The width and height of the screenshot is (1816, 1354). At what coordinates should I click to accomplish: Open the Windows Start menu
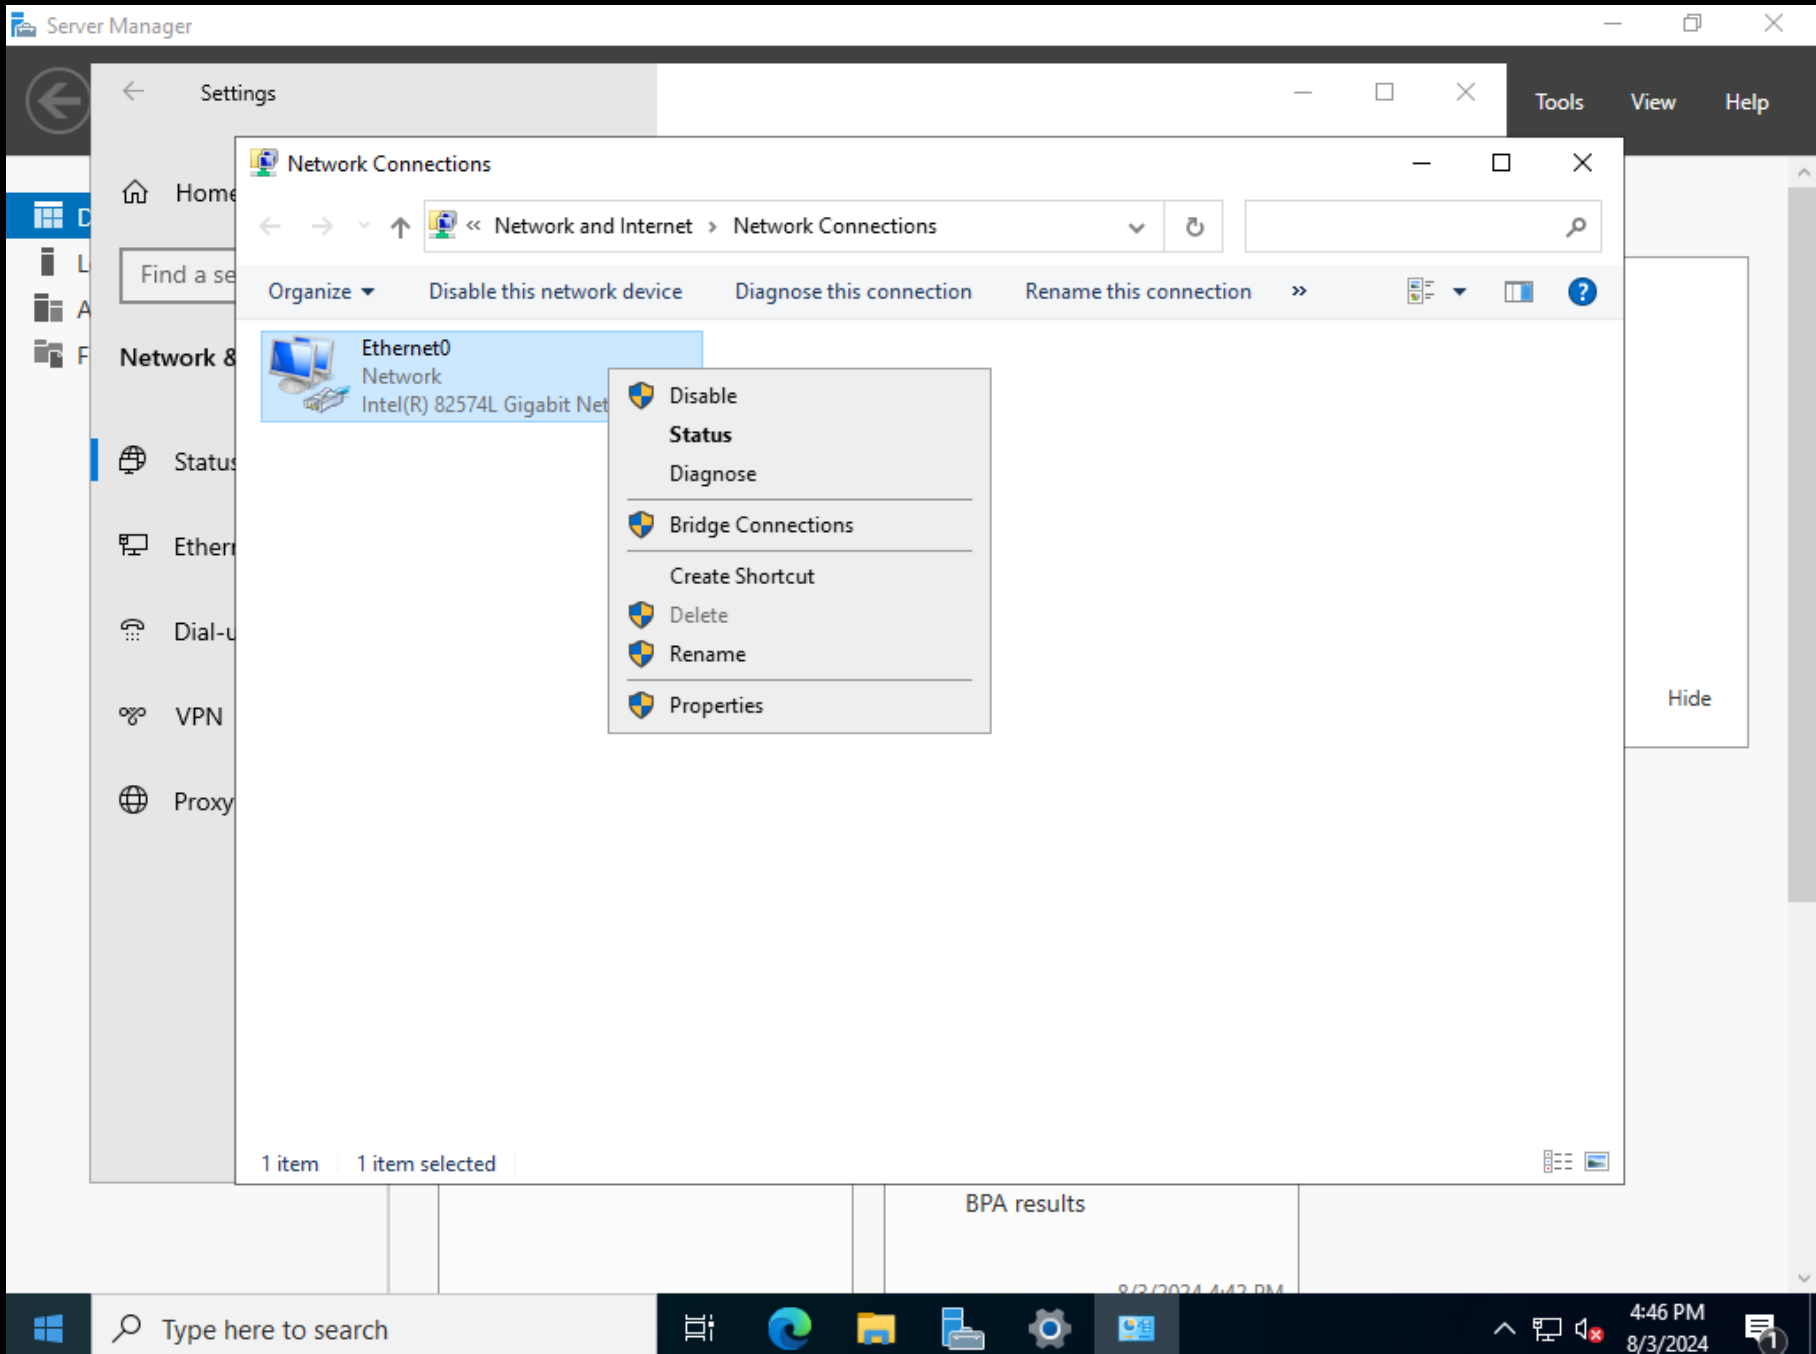point(48,1328)
